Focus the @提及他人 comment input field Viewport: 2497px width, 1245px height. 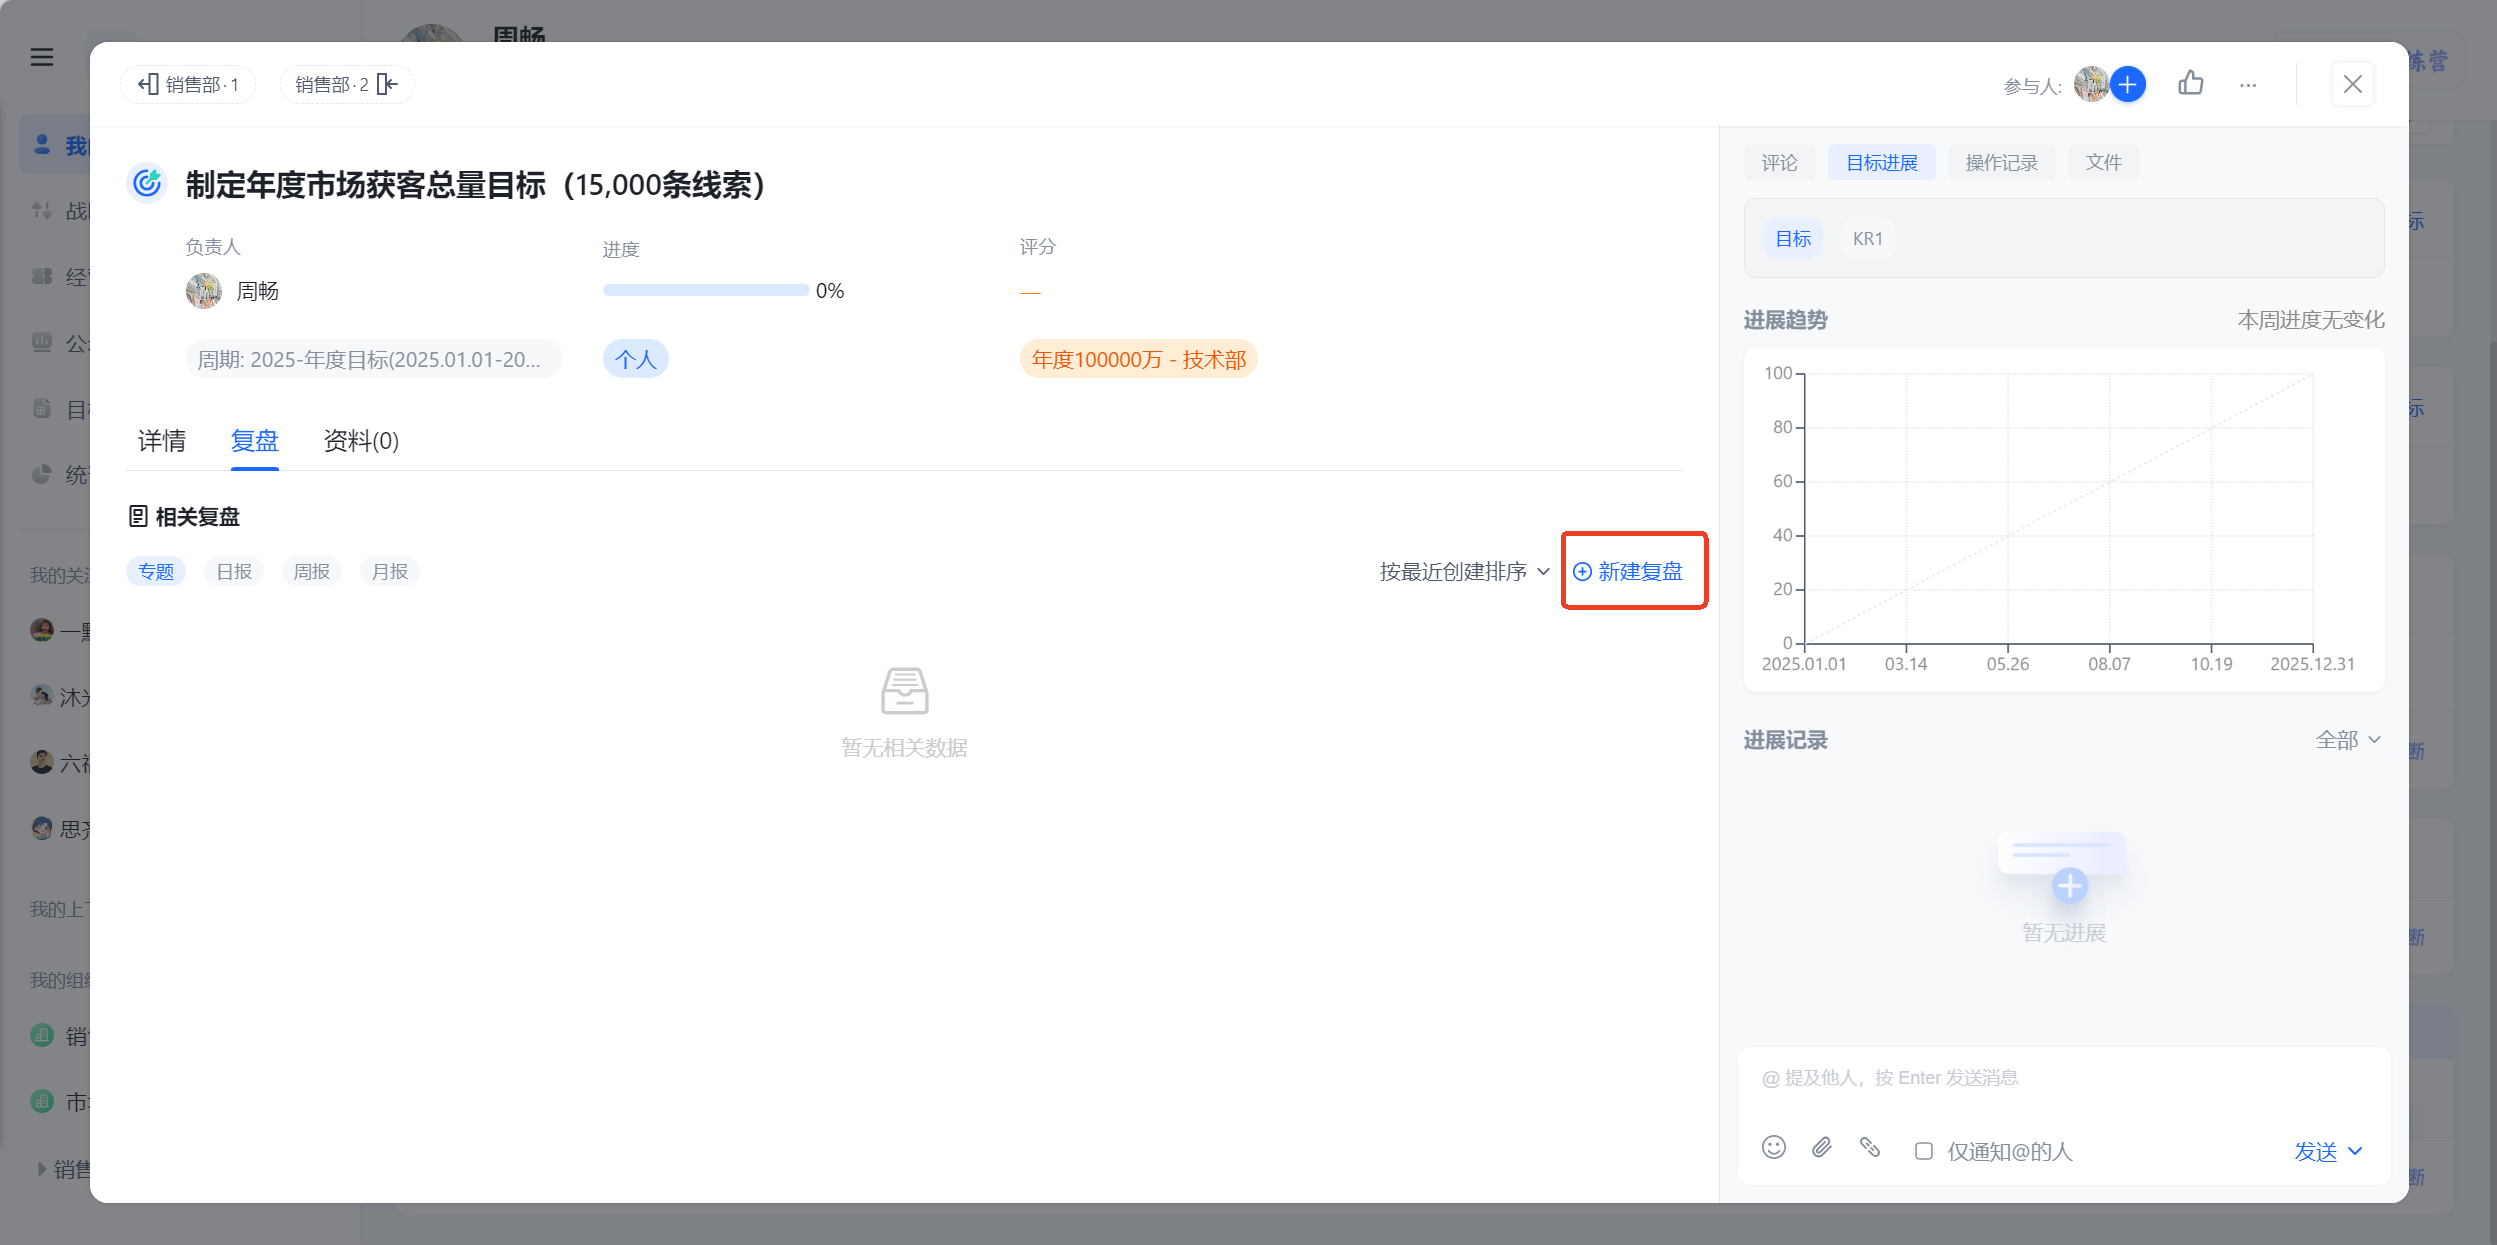tap(2064, 1079)
